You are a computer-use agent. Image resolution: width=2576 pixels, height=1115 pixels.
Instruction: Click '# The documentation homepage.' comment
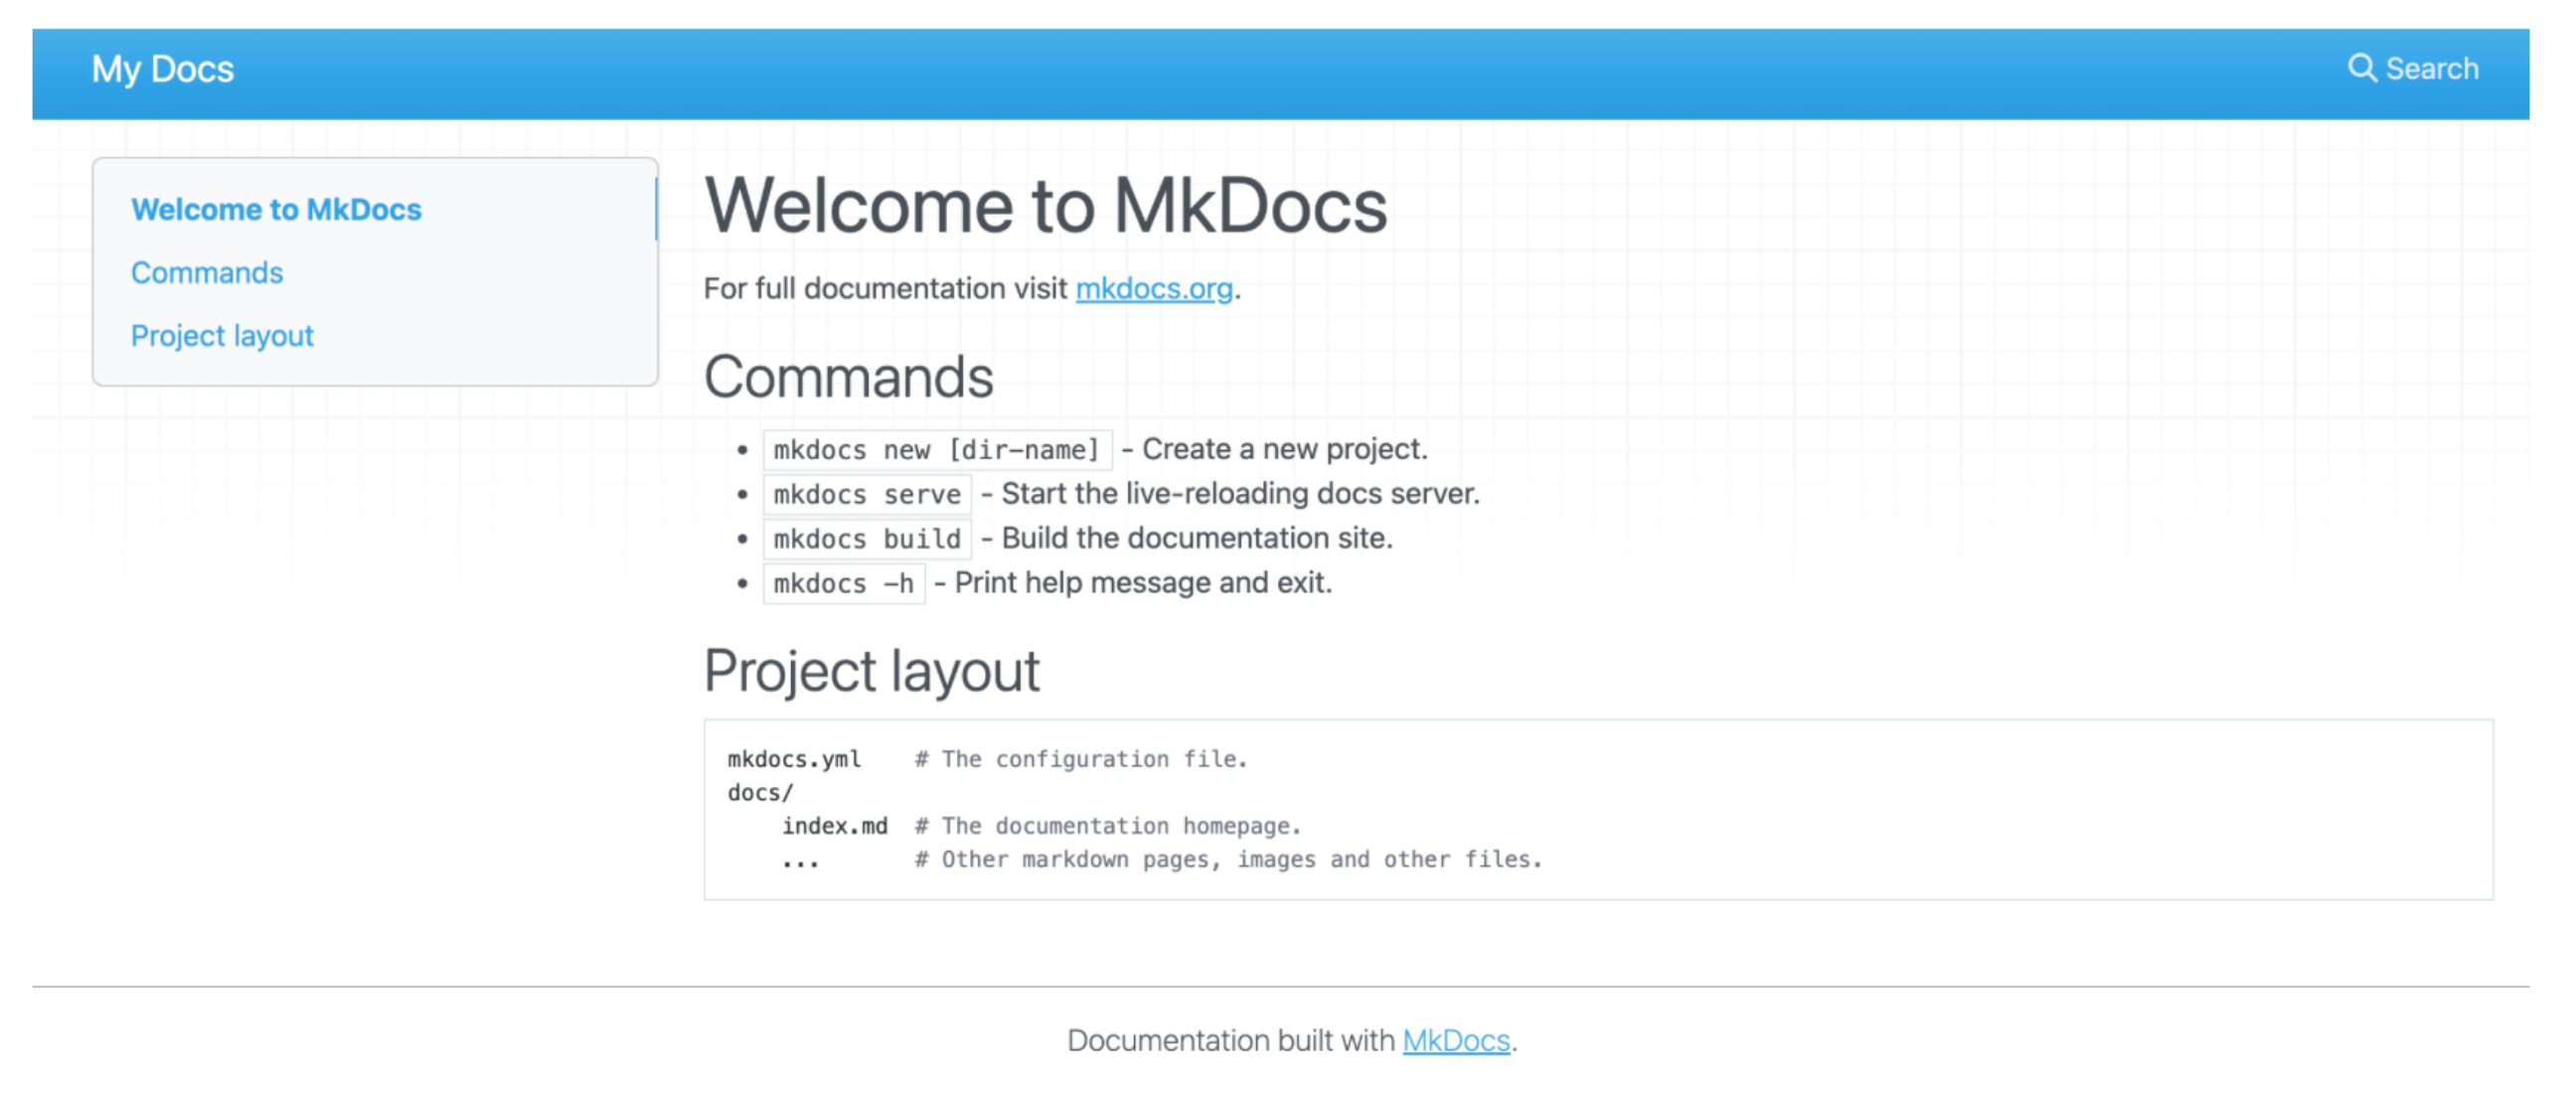click(1108, 826)
